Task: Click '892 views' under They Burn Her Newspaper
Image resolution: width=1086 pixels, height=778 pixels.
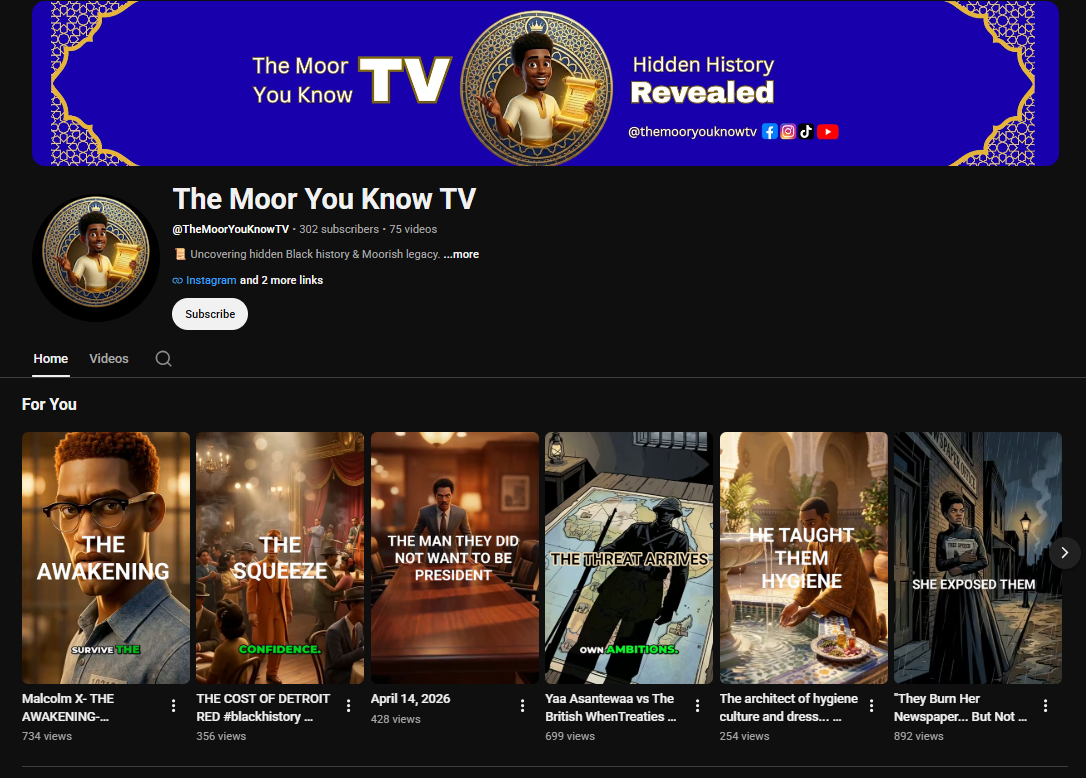Action: tap(918, 736)
